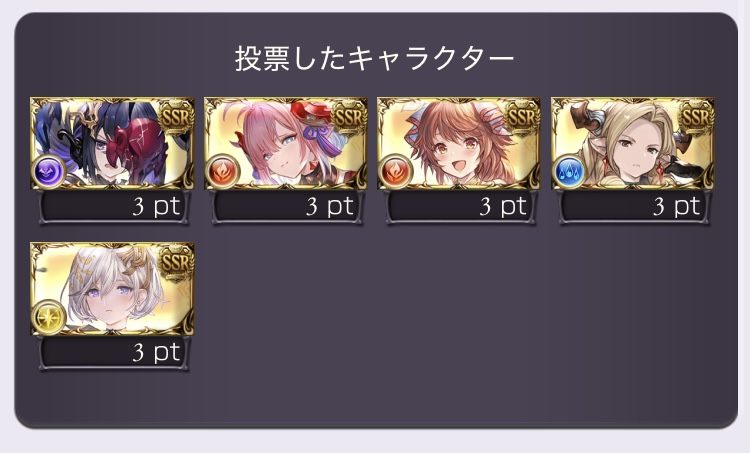Click SSR badge on blonde horned character card
The width and height of the screenshot is (750, 453).
(x=696, y=116)
